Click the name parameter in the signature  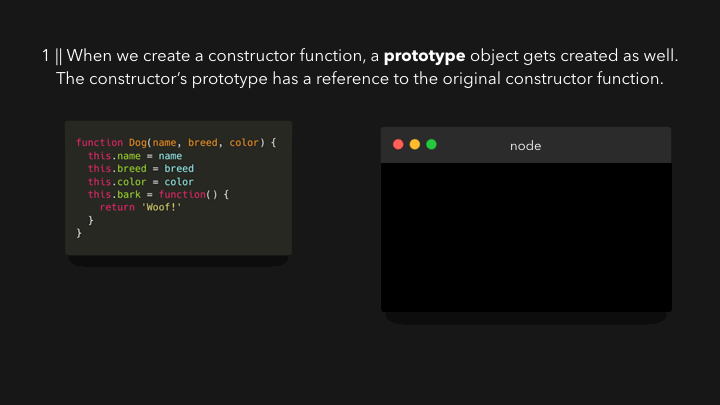pyautogui.click(x=164, y=143)
